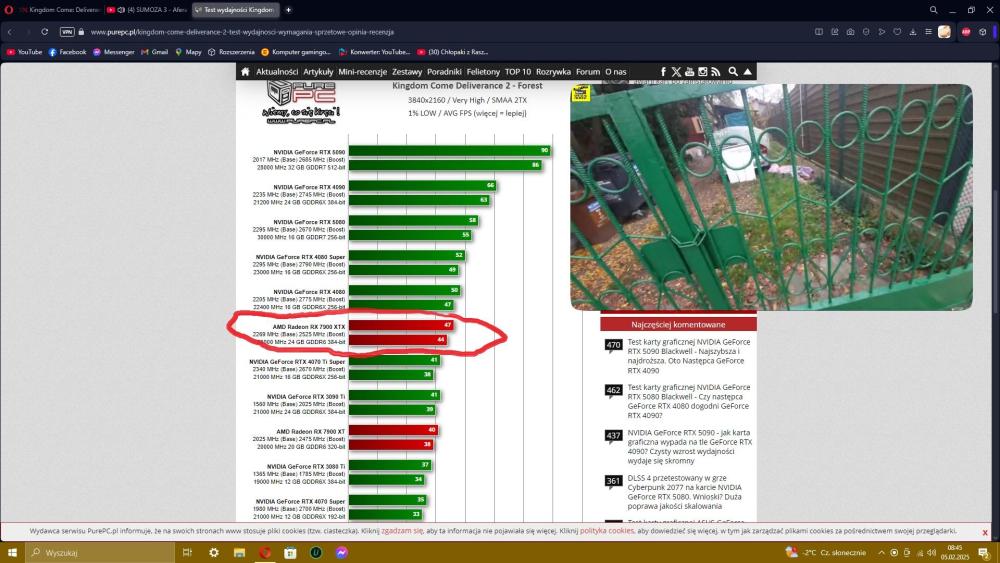Click the scroll-to-top triangle icon

747,72
